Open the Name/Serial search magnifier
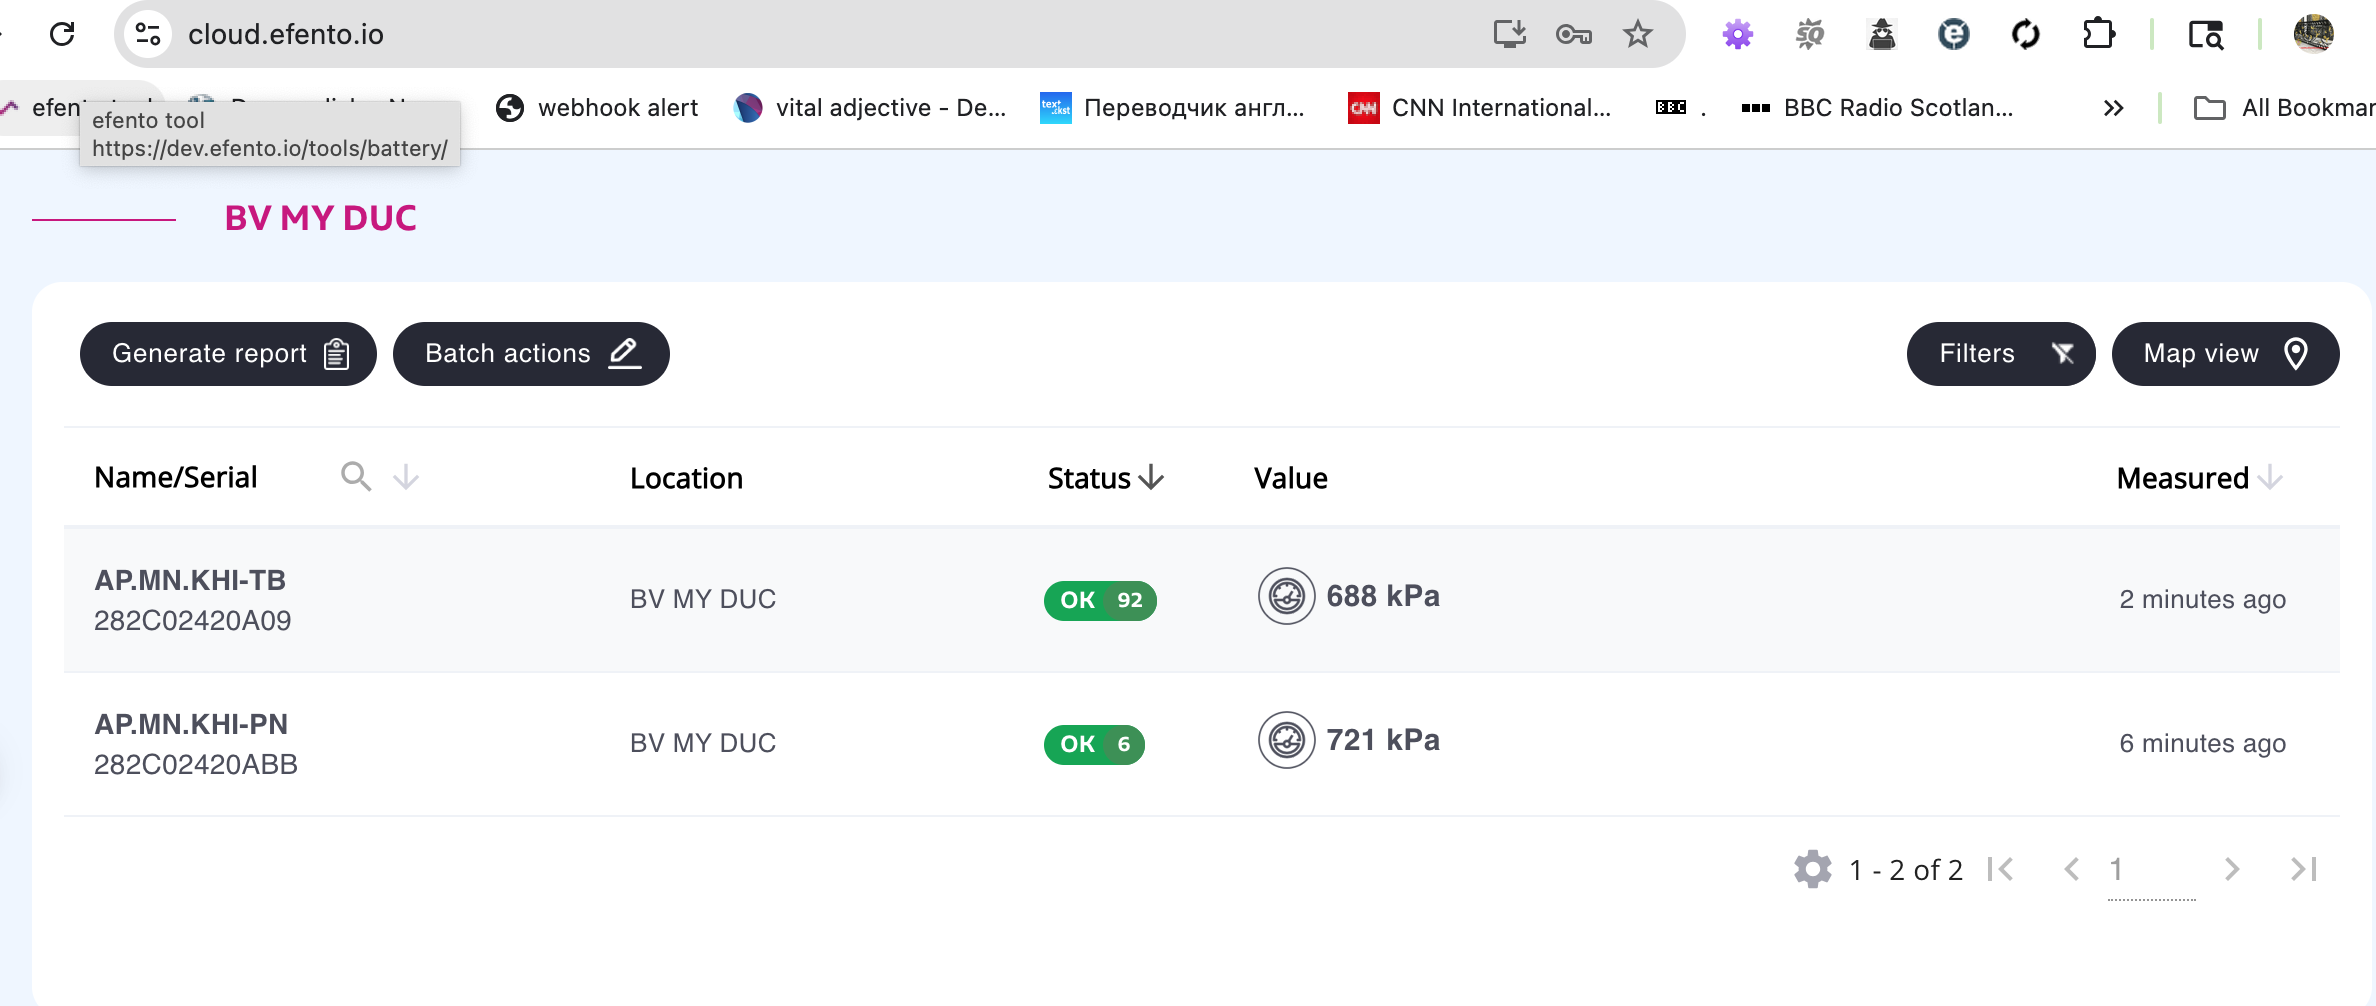2376x1006 pixels. (356, 476)
